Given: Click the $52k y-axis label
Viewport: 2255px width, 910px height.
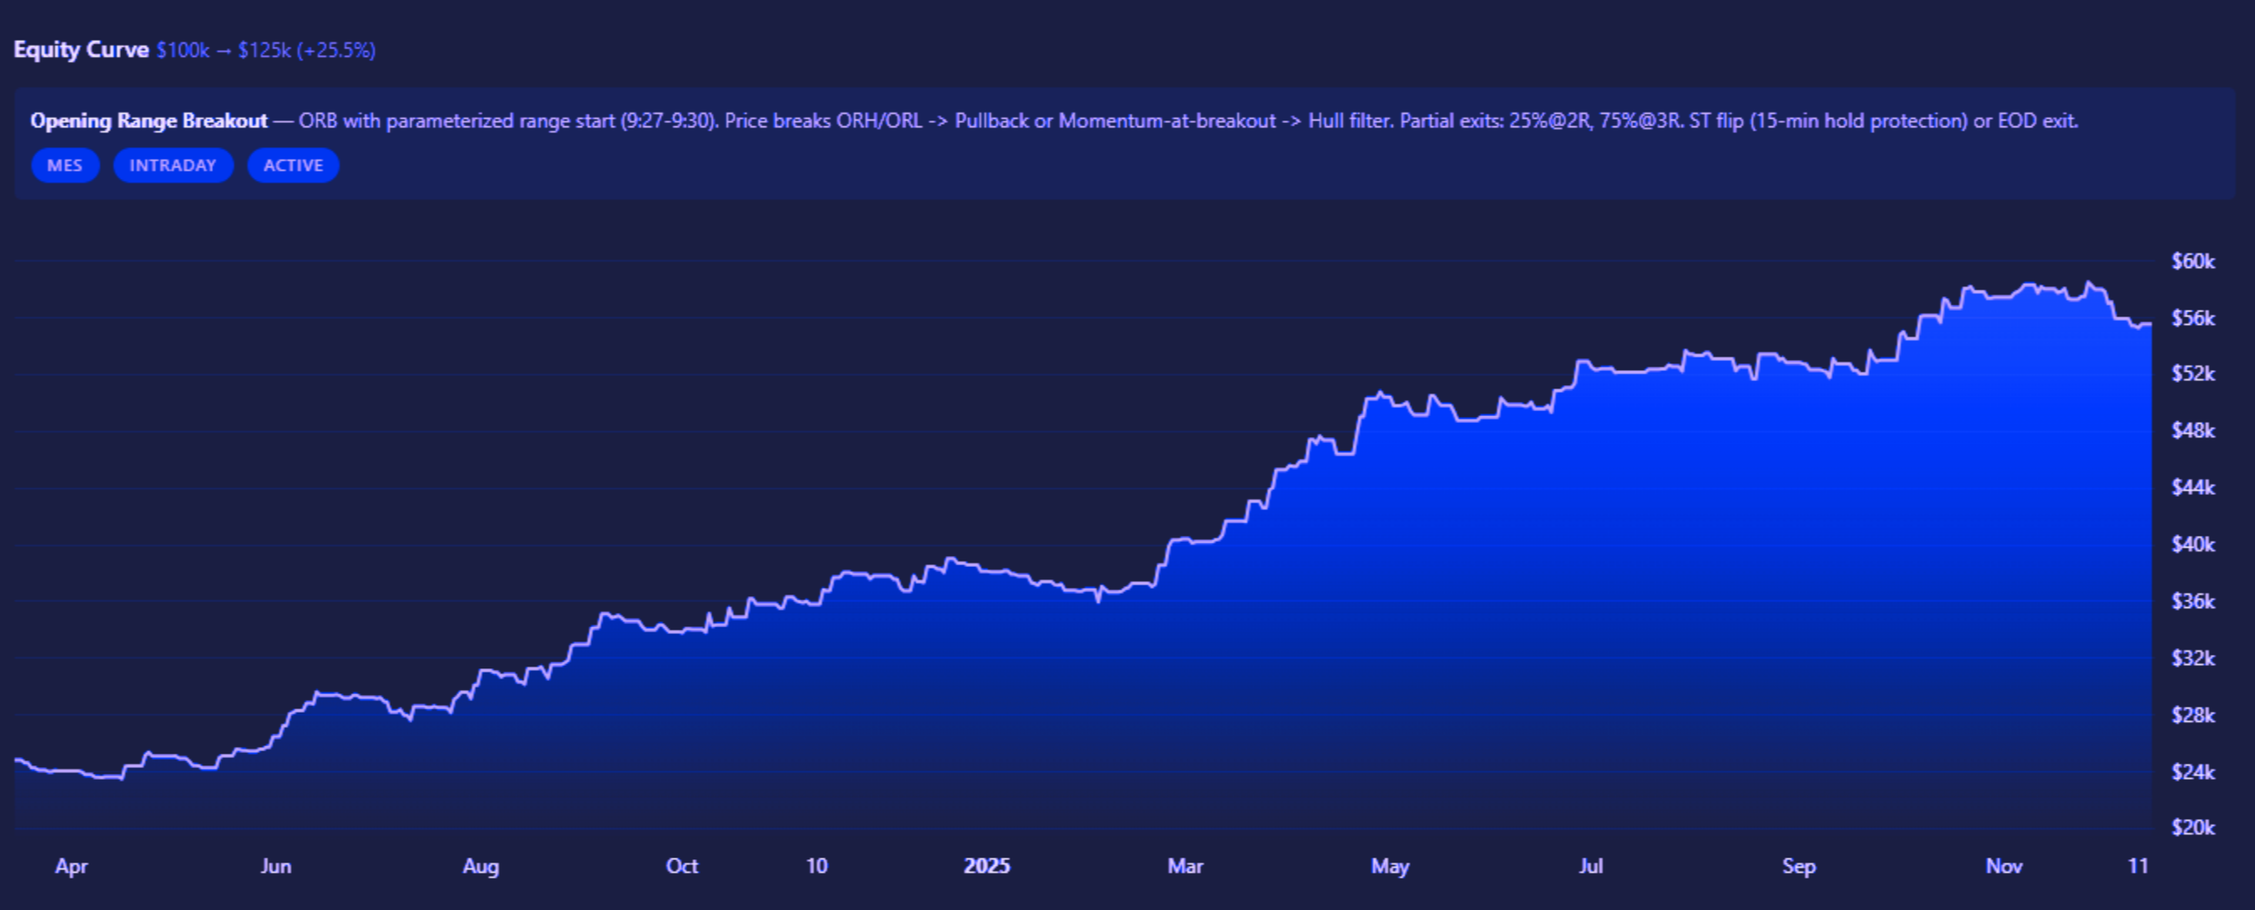Looking at the screenshot, I should click(x=2193, y=373).
